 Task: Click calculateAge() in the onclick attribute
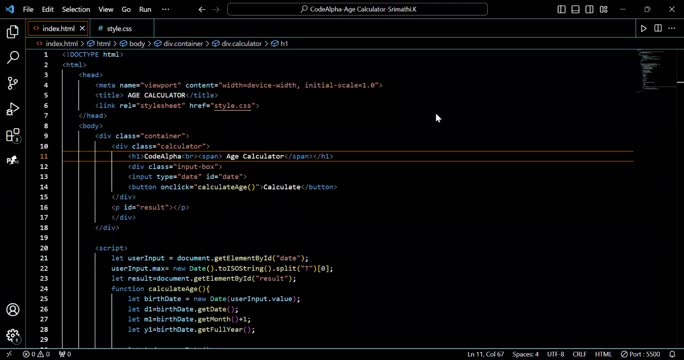[x=227, y=187]
